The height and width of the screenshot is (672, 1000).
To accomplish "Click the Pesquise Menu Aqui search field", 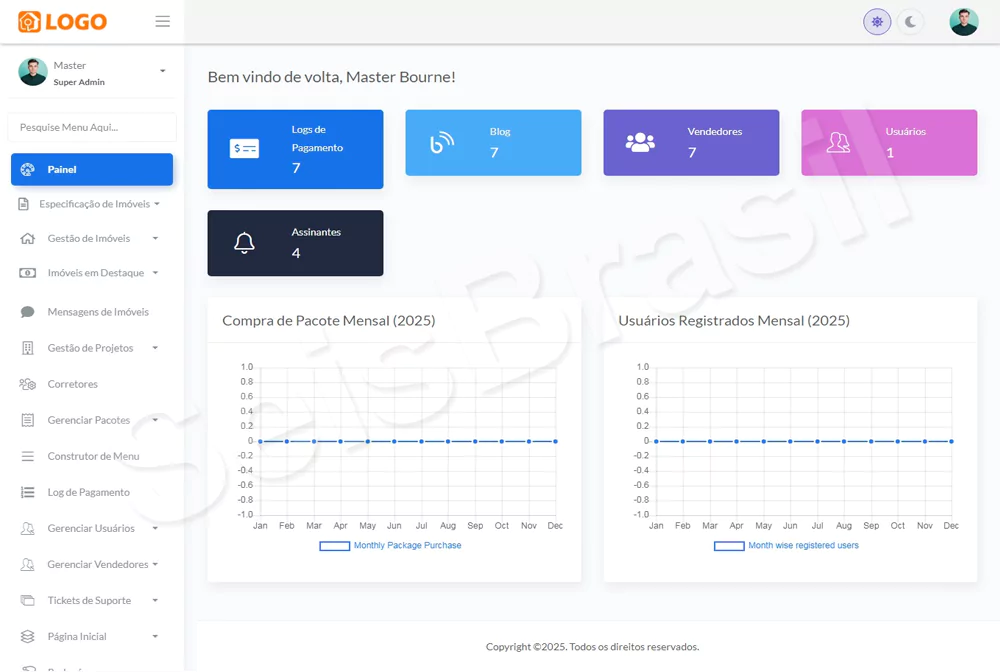I will [92, 127].
